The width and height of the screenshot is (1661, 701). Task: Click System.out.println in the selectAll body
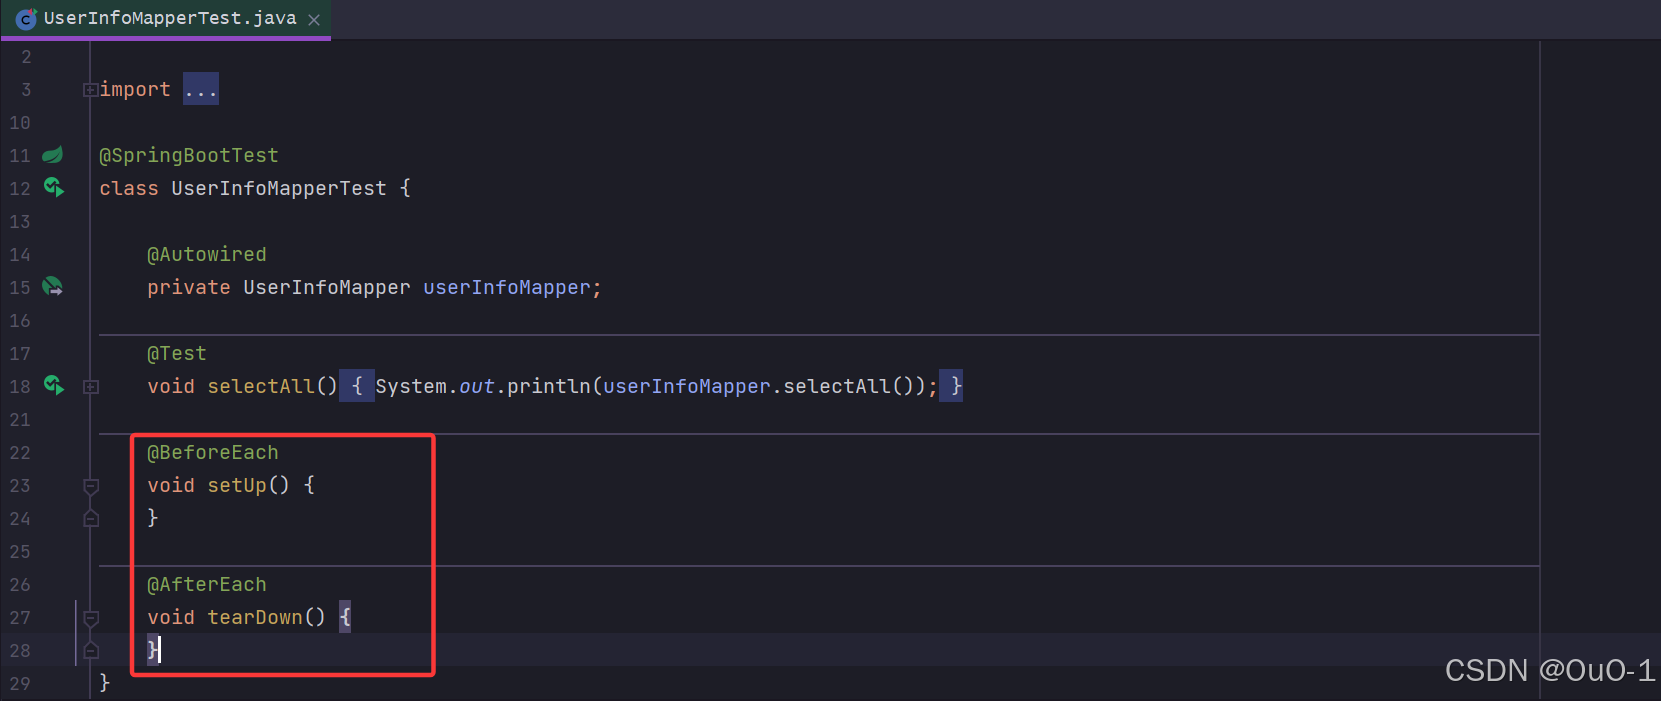[483, 386]
